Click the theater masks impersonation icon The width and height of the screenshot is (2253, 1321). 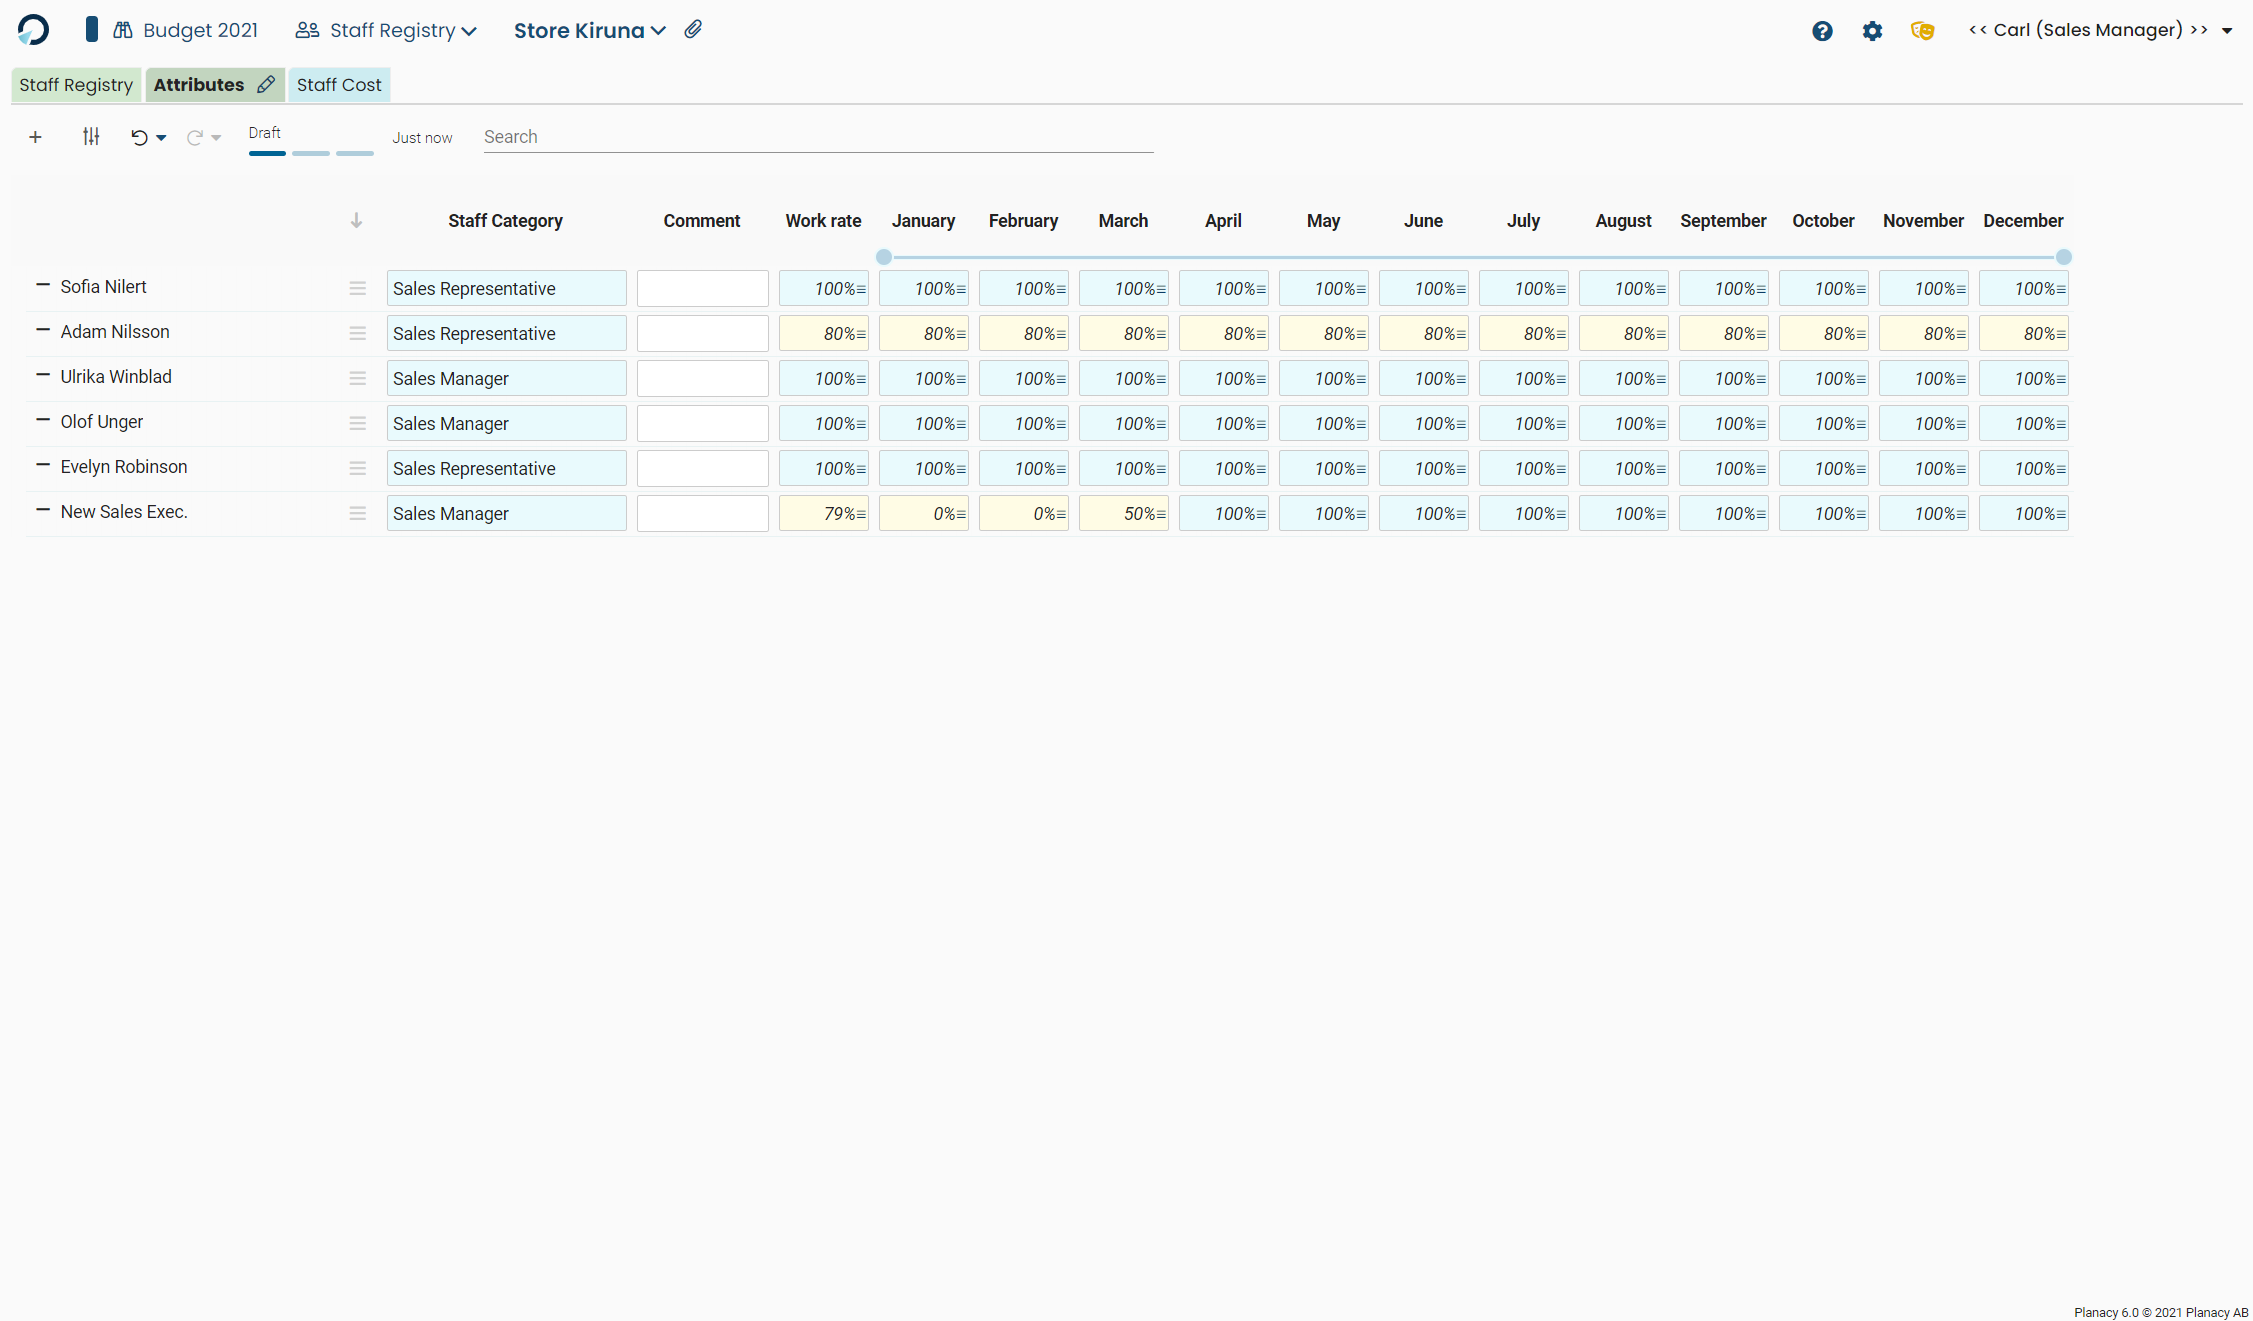click(1922, 31)
